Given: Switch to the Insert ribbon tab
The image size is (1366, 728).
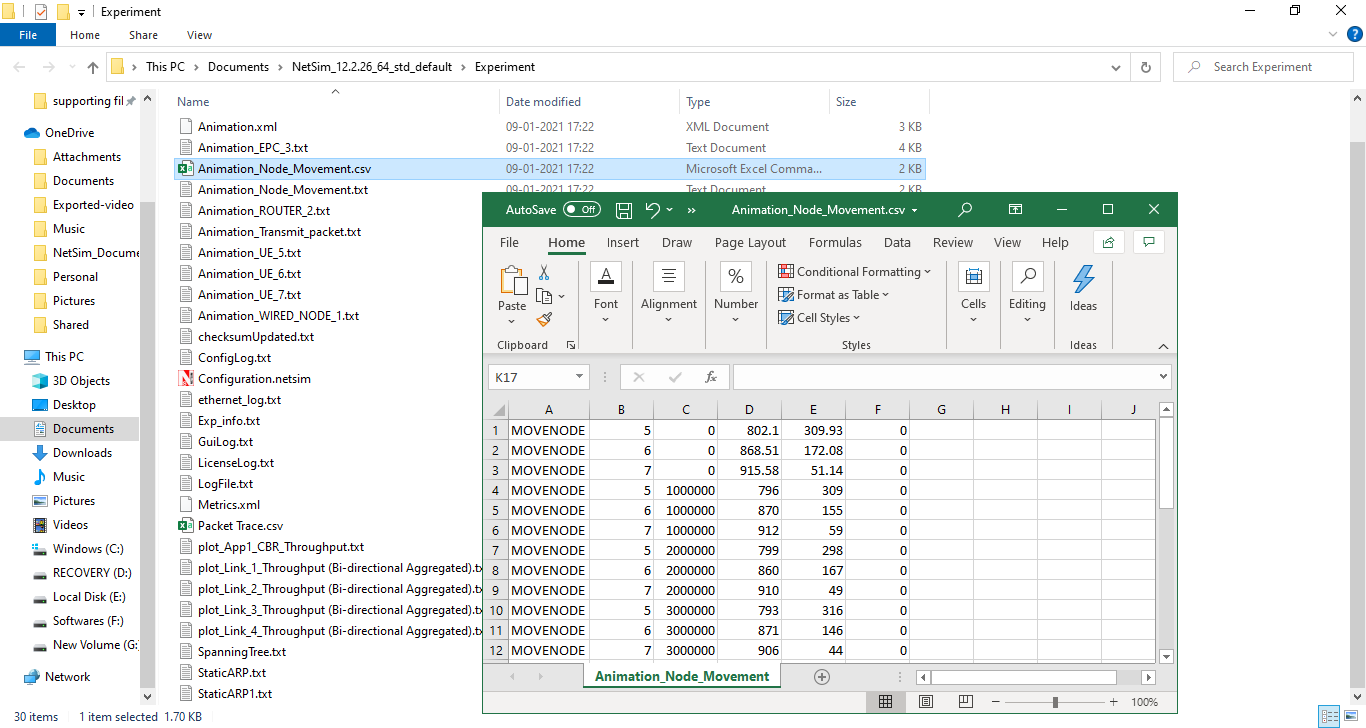Looking at the screenshot, I should coord(623,242).
